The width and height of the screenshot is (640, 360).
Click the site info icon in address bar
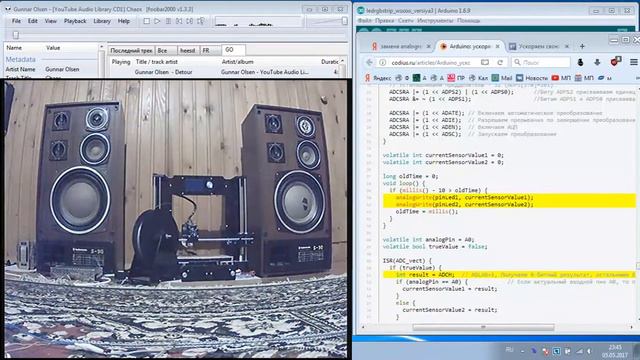[382, 62]
